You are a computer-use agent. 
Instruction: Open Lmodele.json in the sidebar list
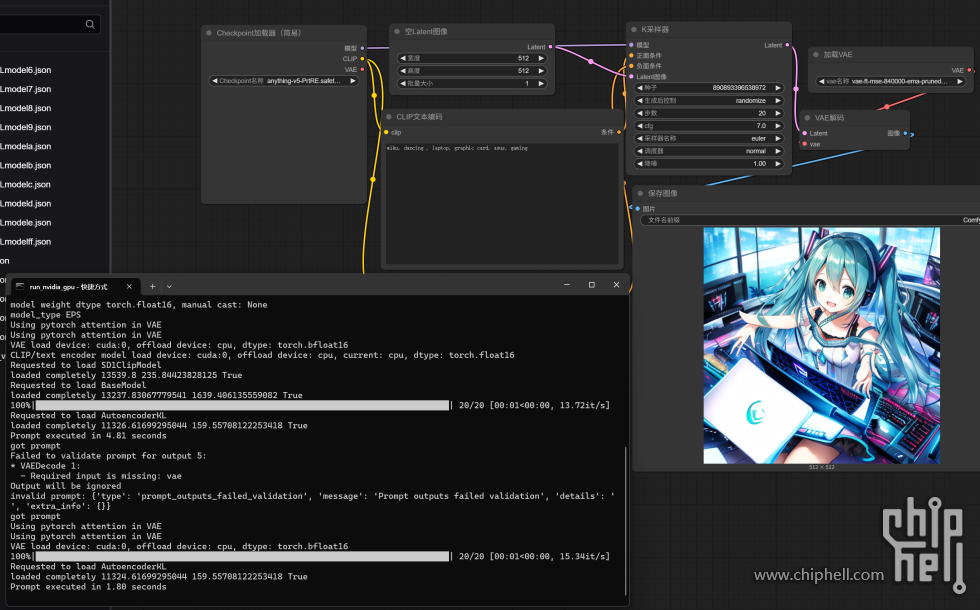26,222
